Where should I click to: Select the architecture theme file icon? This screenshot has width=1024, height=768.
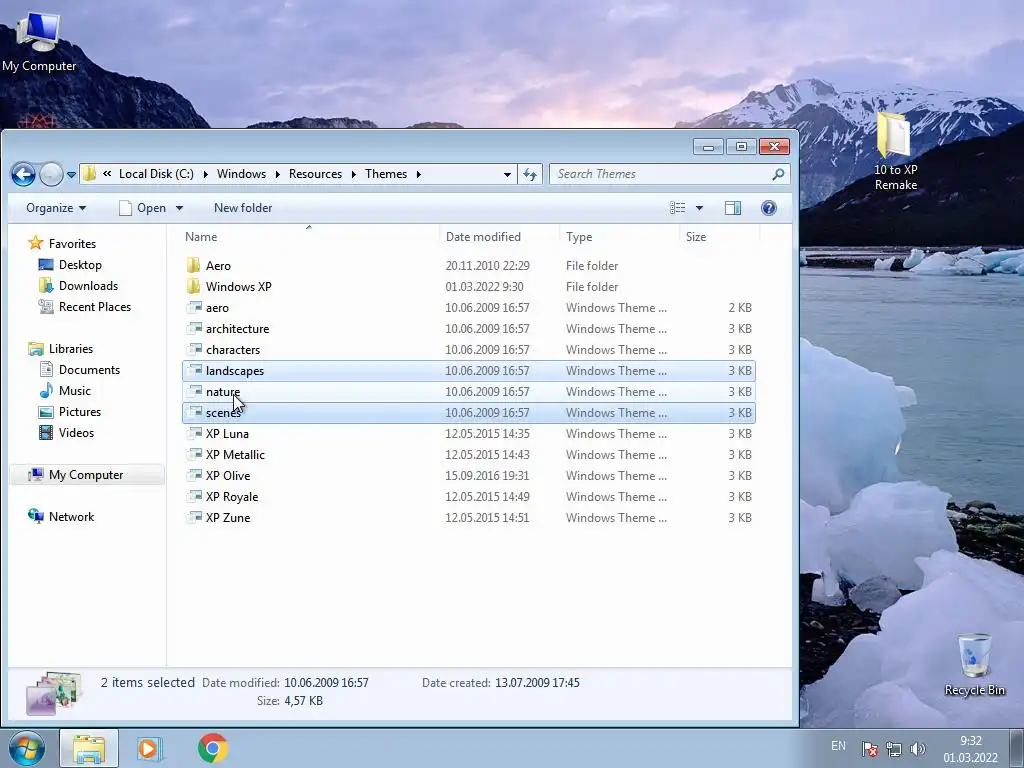tap(194, 328)
